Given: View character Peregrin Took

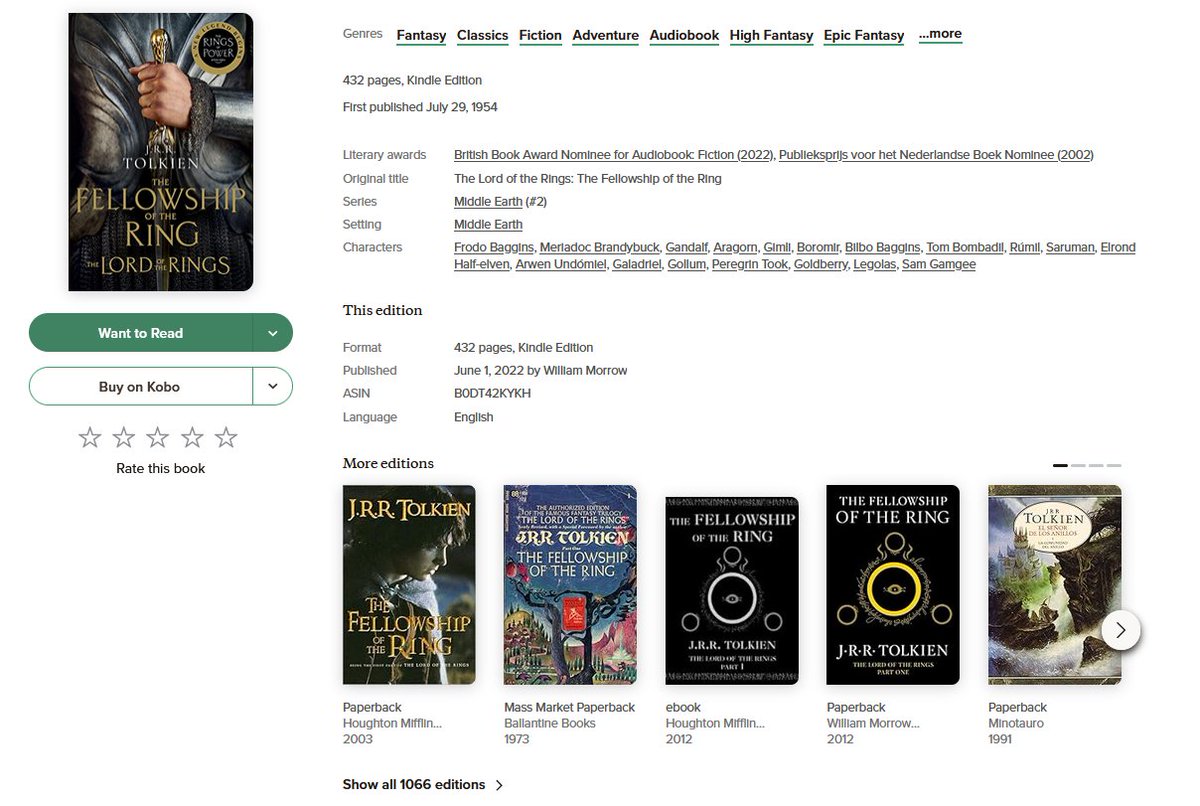Looking at the screenshot, I should click(749, 265).
